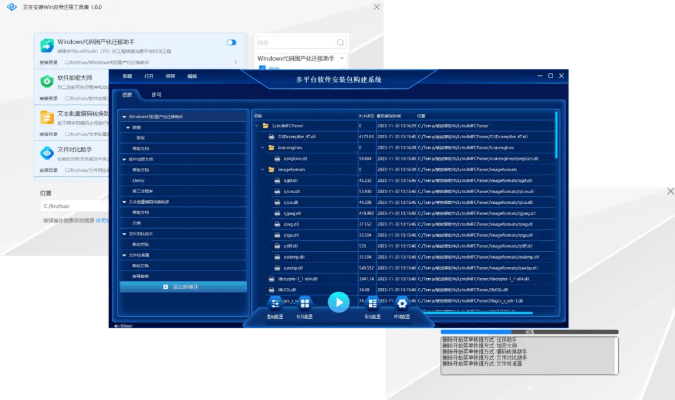Image resolution: width=675 pixels, height=400 pixels.
Task: Click the C:/linzhuo location input field
Action: (x=70, y=206)
